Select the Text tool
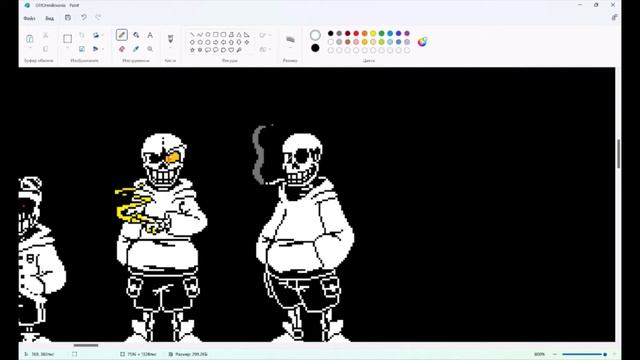This screenshot has width=640, height=360. [150, 36]
